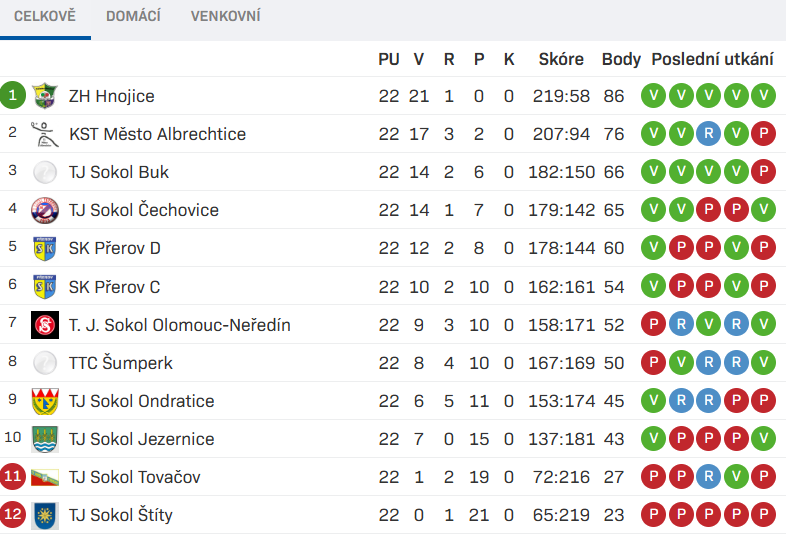Click the Body column header
Image resolution: width=786 pixels, height=545 pixels.
(x=621, y=59)
